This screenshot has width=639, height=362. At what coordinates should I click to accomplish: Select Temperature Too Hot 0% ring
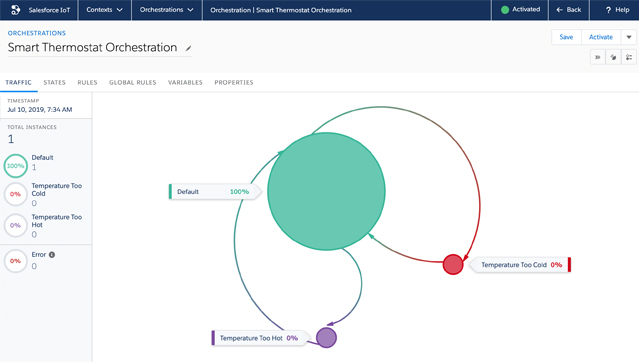pyautogui.click(x=15, y=225)
